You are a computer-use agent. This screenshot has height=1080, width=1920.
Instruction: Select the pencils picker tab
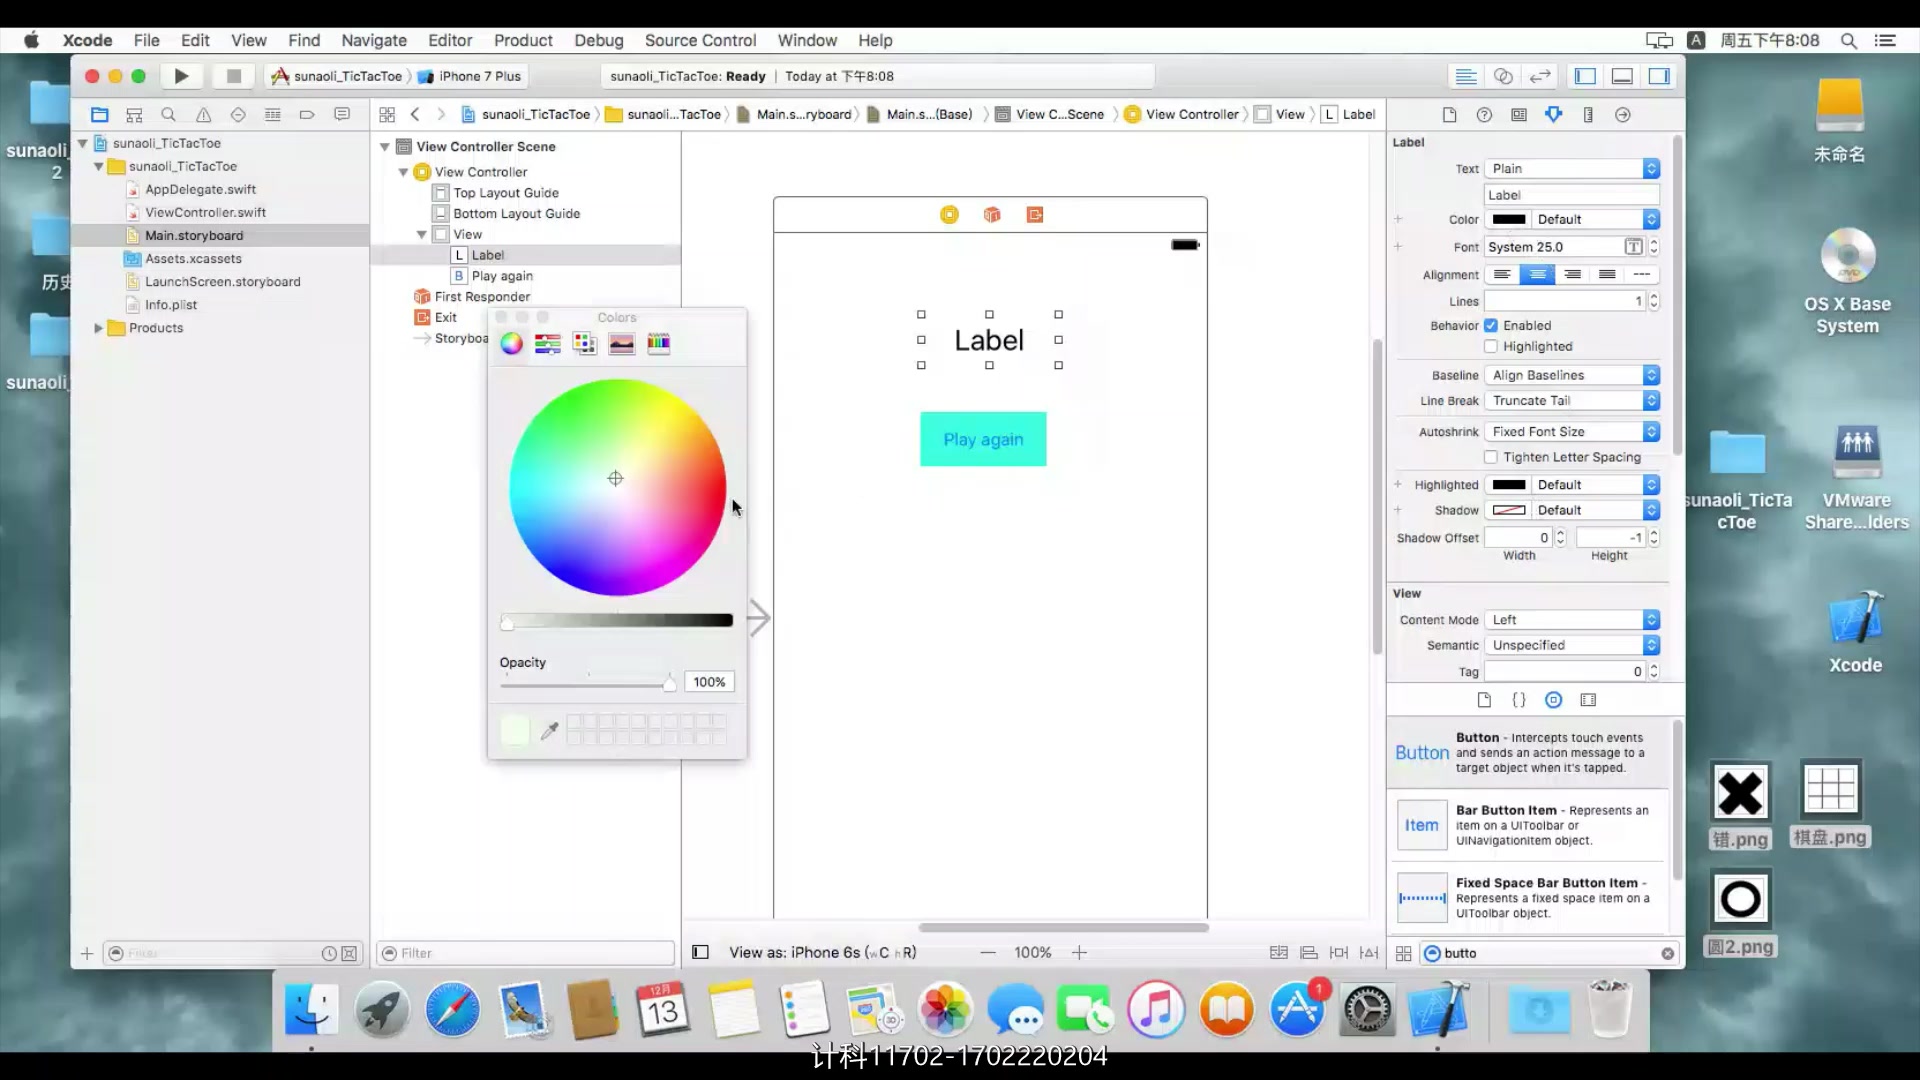tap(658, 344)
